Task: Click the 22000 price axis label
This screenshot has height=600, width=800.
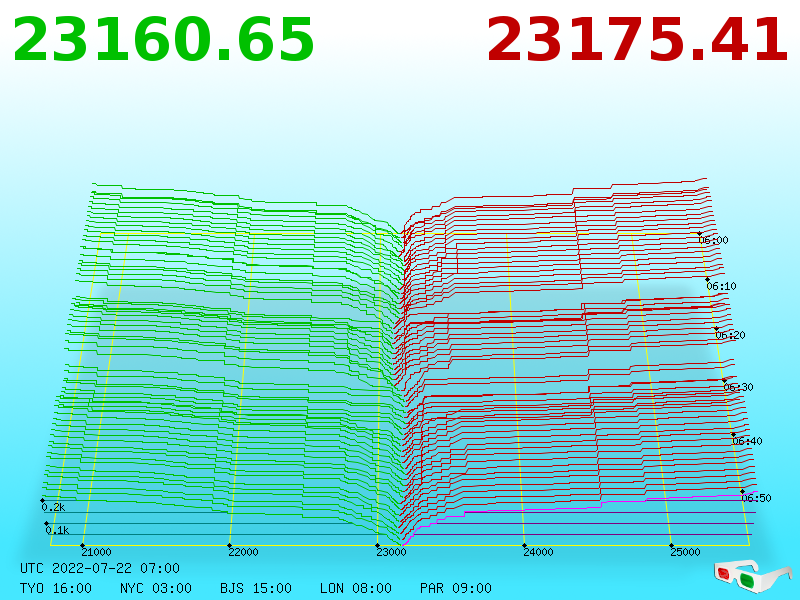Action: click(x=243, y=552)
